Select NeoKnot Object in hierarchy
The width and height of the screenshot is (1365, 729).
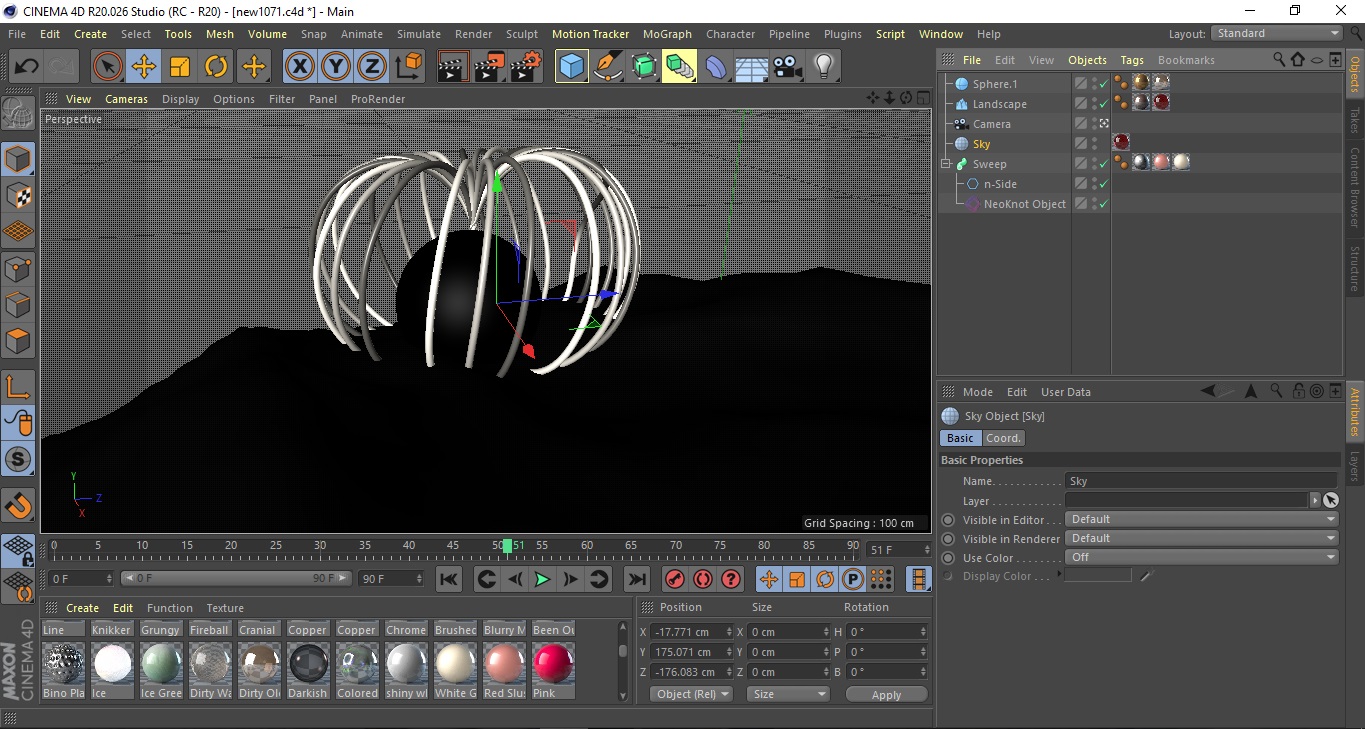[1025, 204]
